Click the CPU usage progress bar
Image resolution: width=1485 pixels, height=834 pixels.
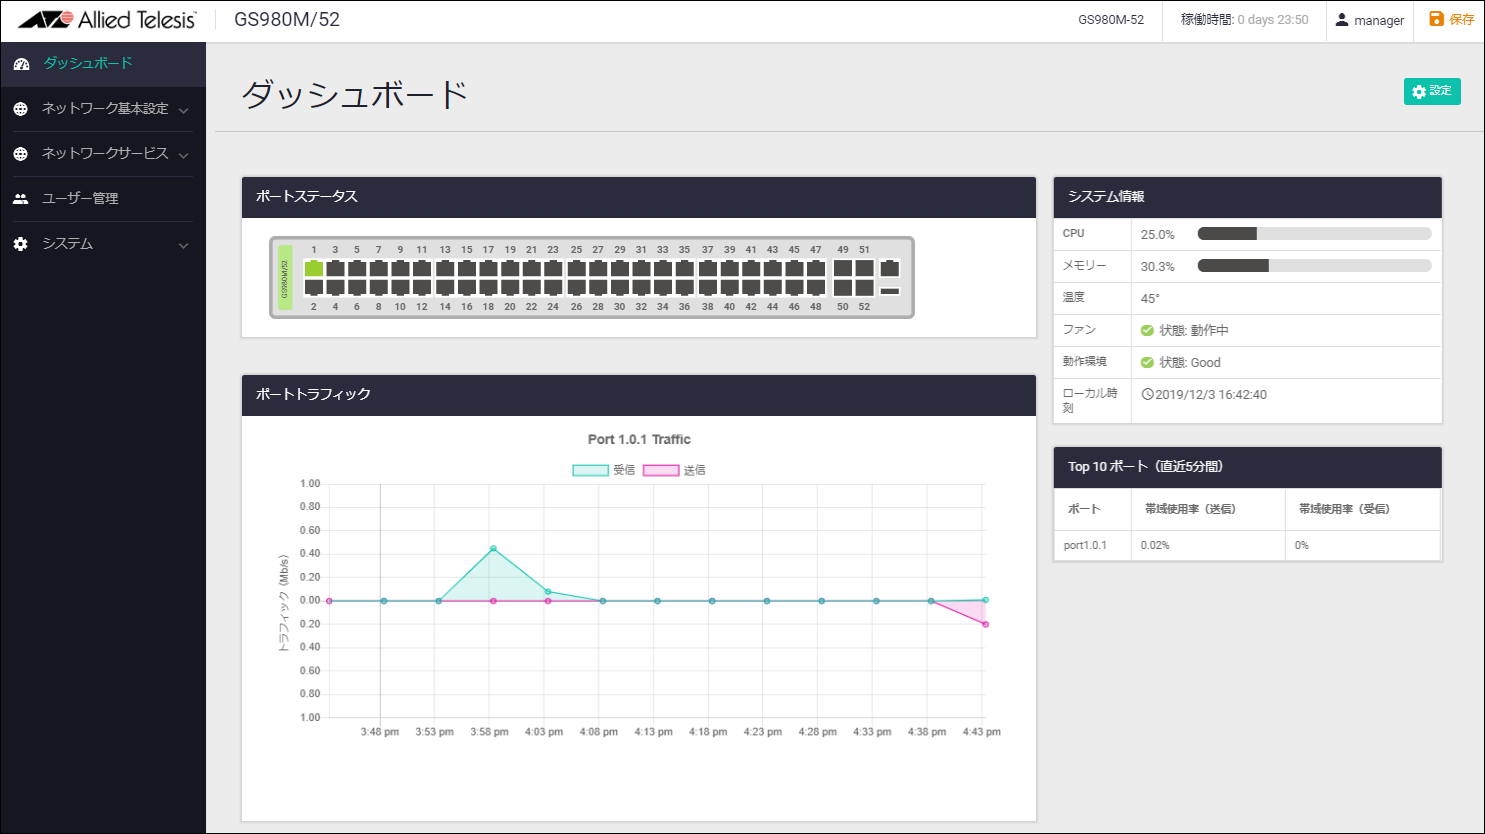click(x=1314, y=234)
